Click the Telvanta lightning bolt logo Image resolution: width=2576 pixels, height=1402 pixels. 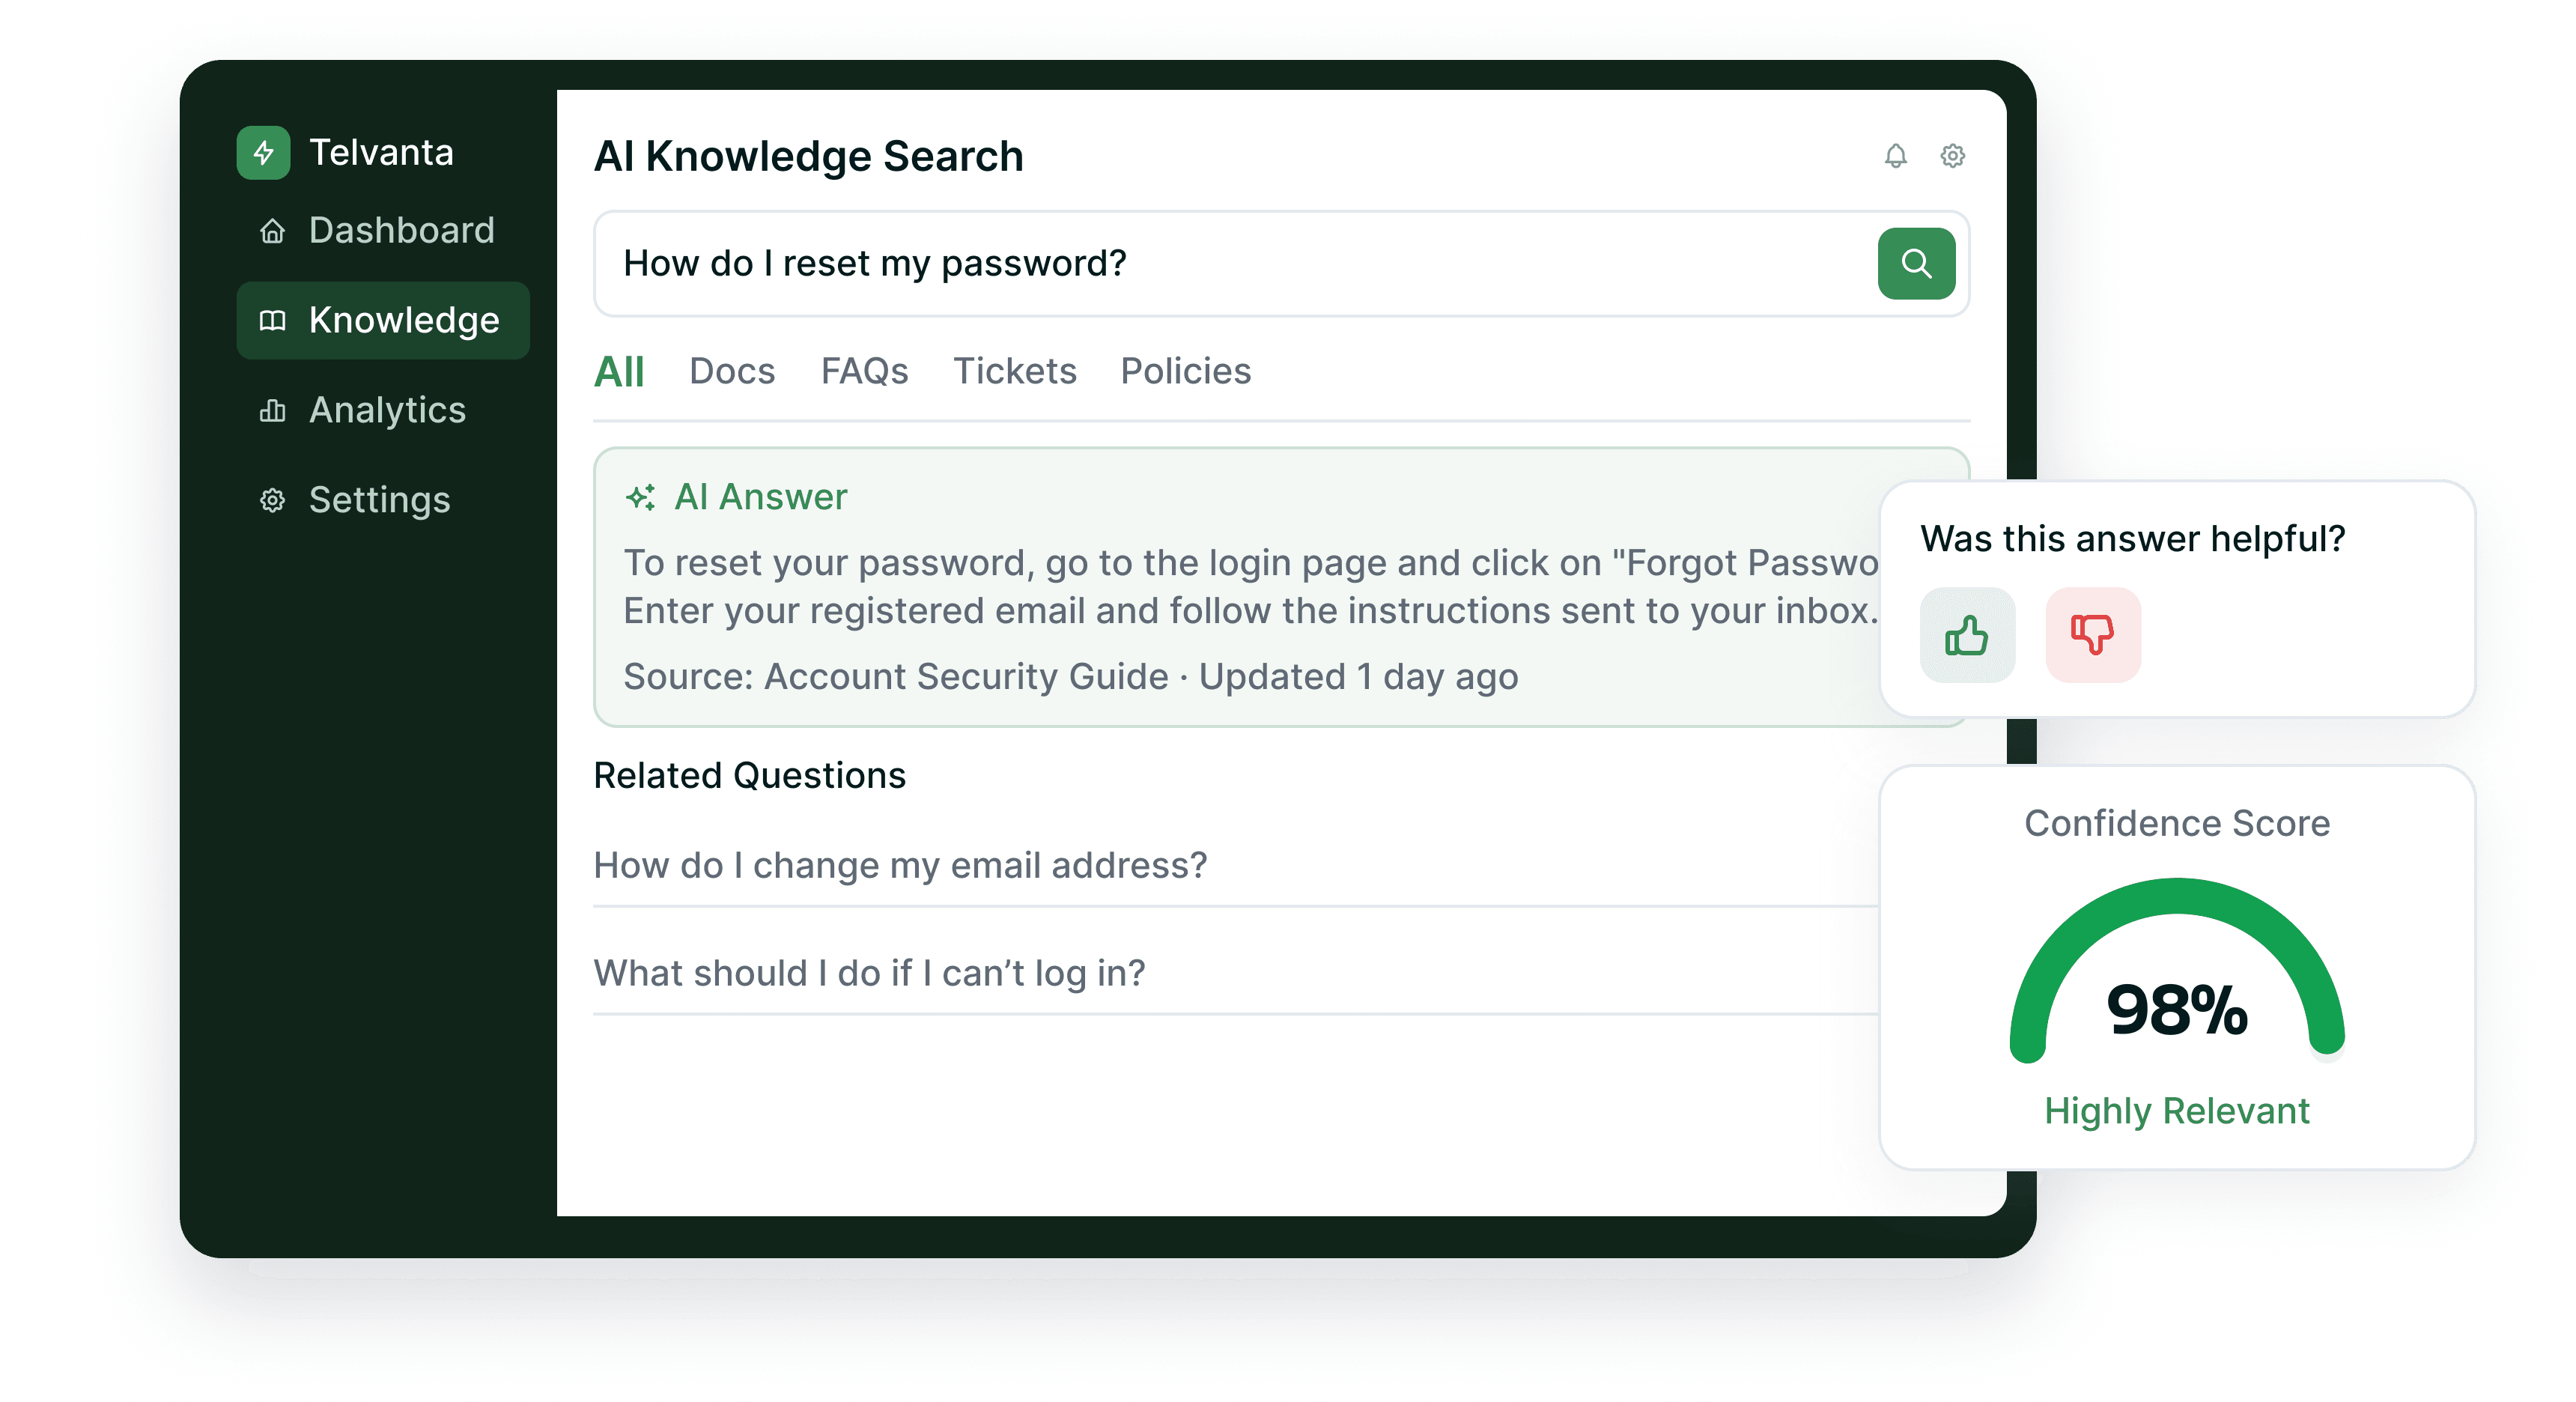[x=263, y=153]
